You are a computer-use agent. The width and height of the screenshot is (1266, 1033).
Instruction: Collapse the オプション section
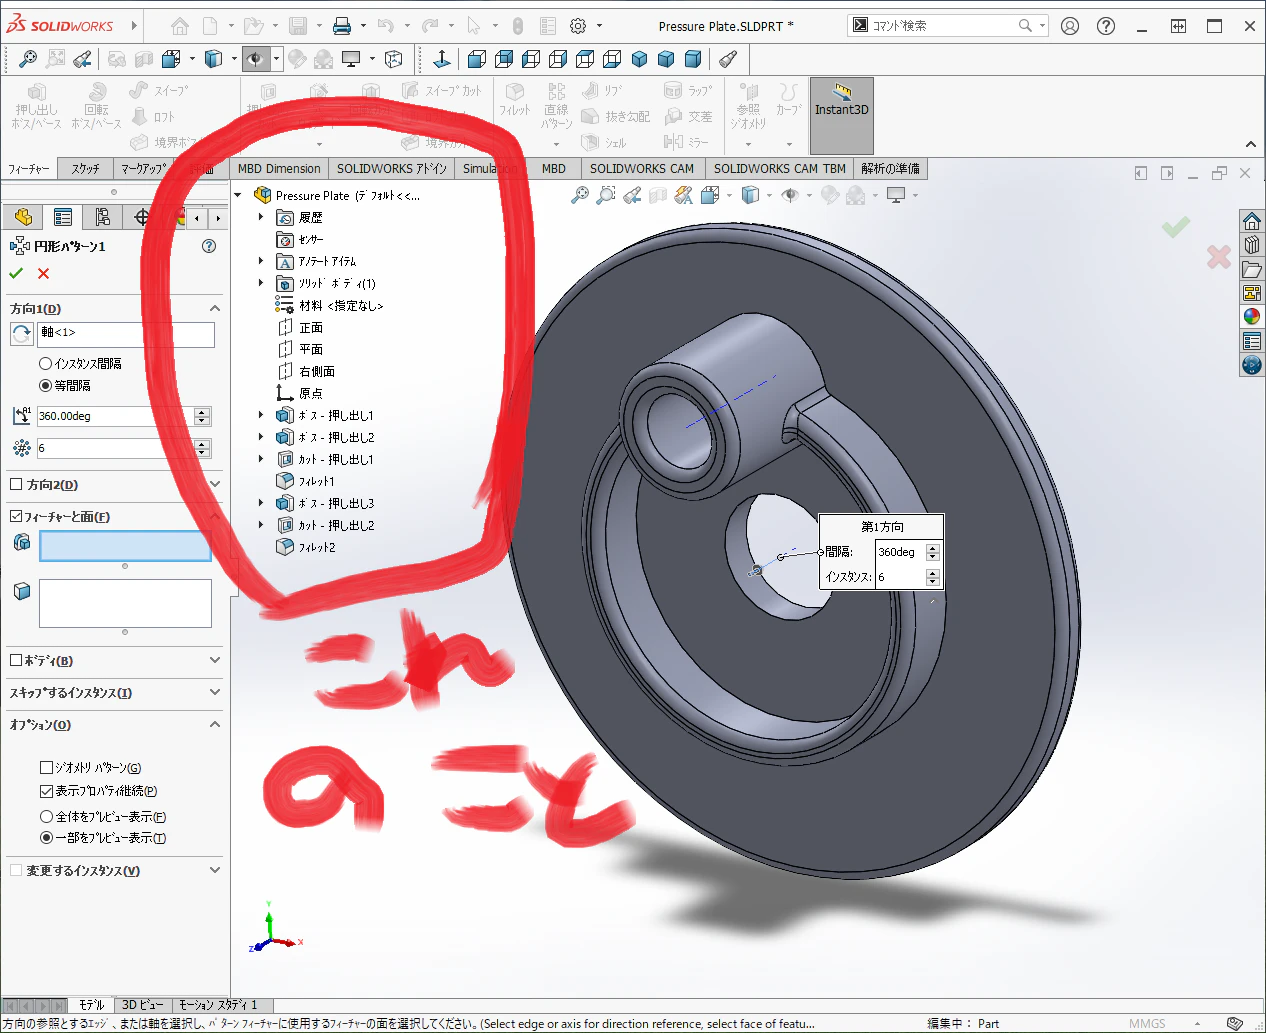(215, 725)
